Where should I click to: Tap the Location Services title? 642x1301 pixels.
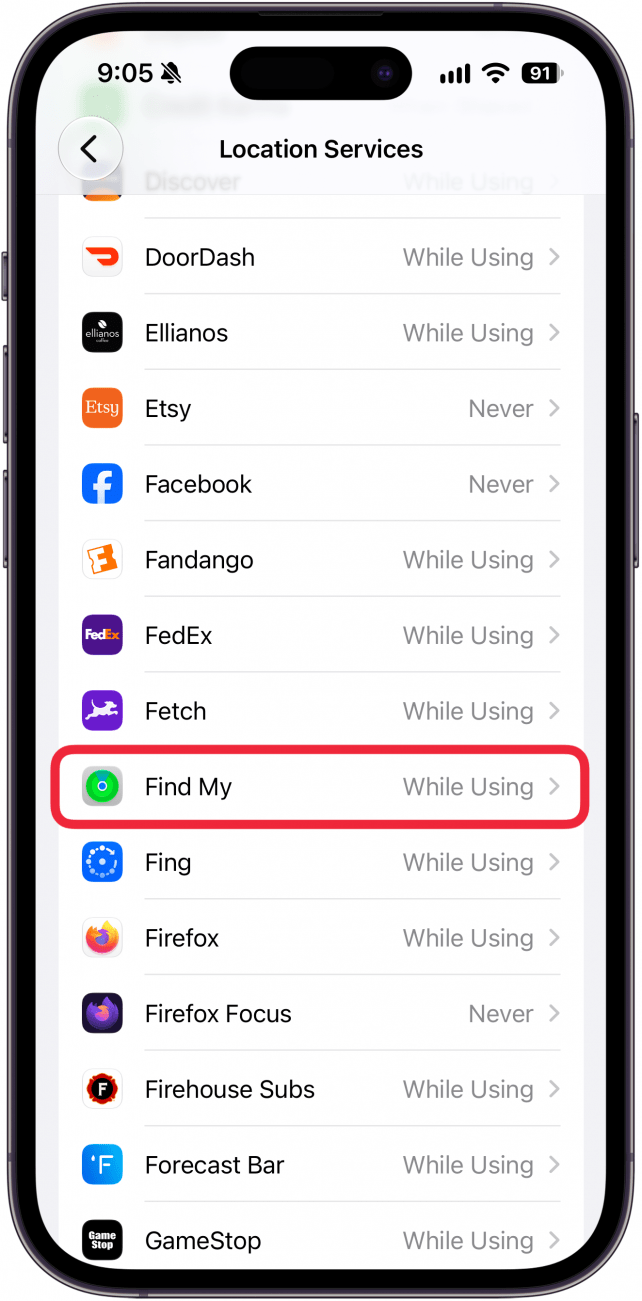click(x=321, y=149)
